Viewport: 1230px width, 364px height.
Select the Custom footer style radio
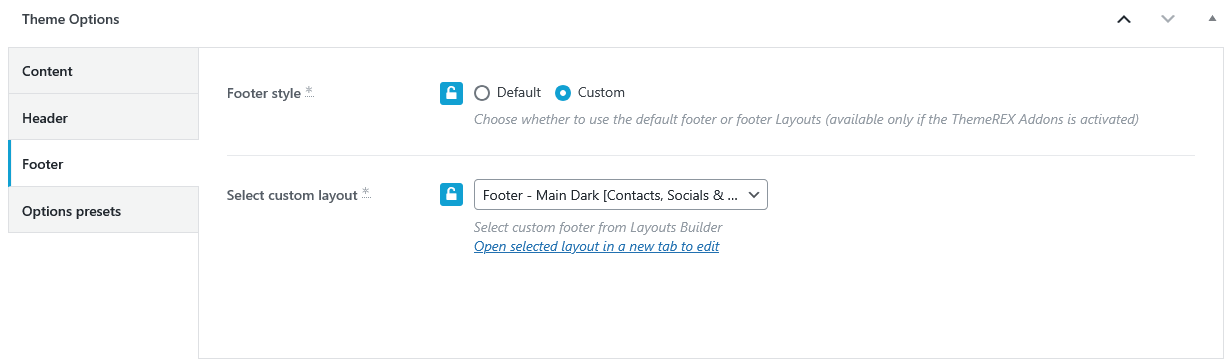click(563, 93)
